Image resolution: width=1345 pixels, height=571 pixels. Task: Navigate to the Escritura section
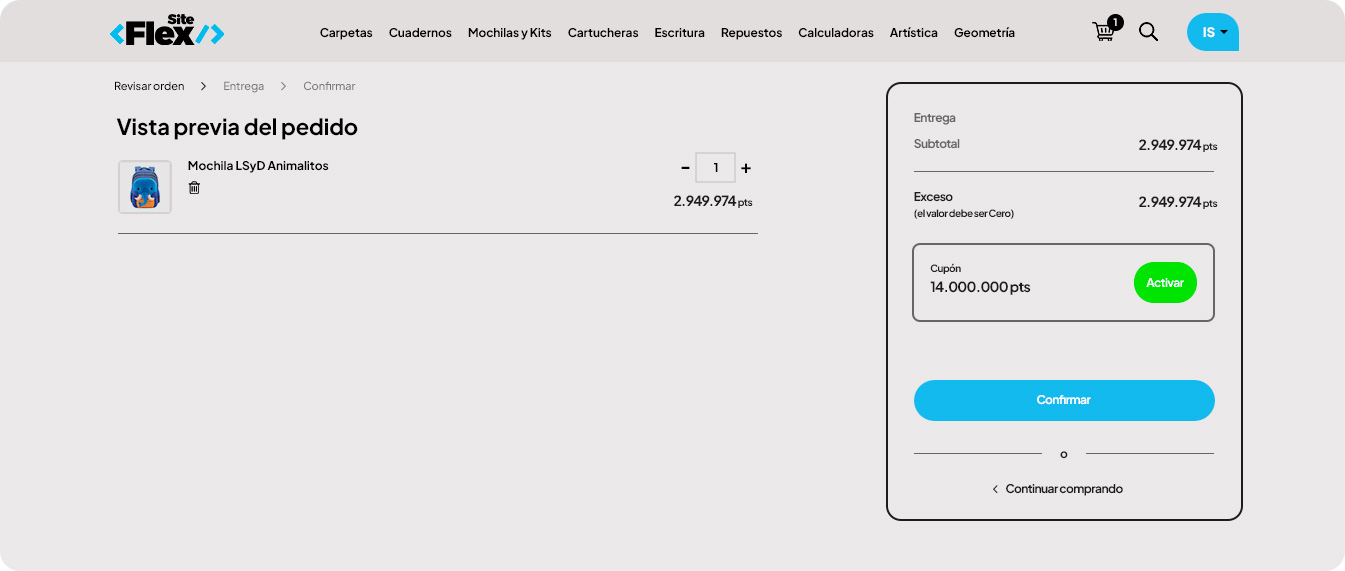(x=679, y=33)
